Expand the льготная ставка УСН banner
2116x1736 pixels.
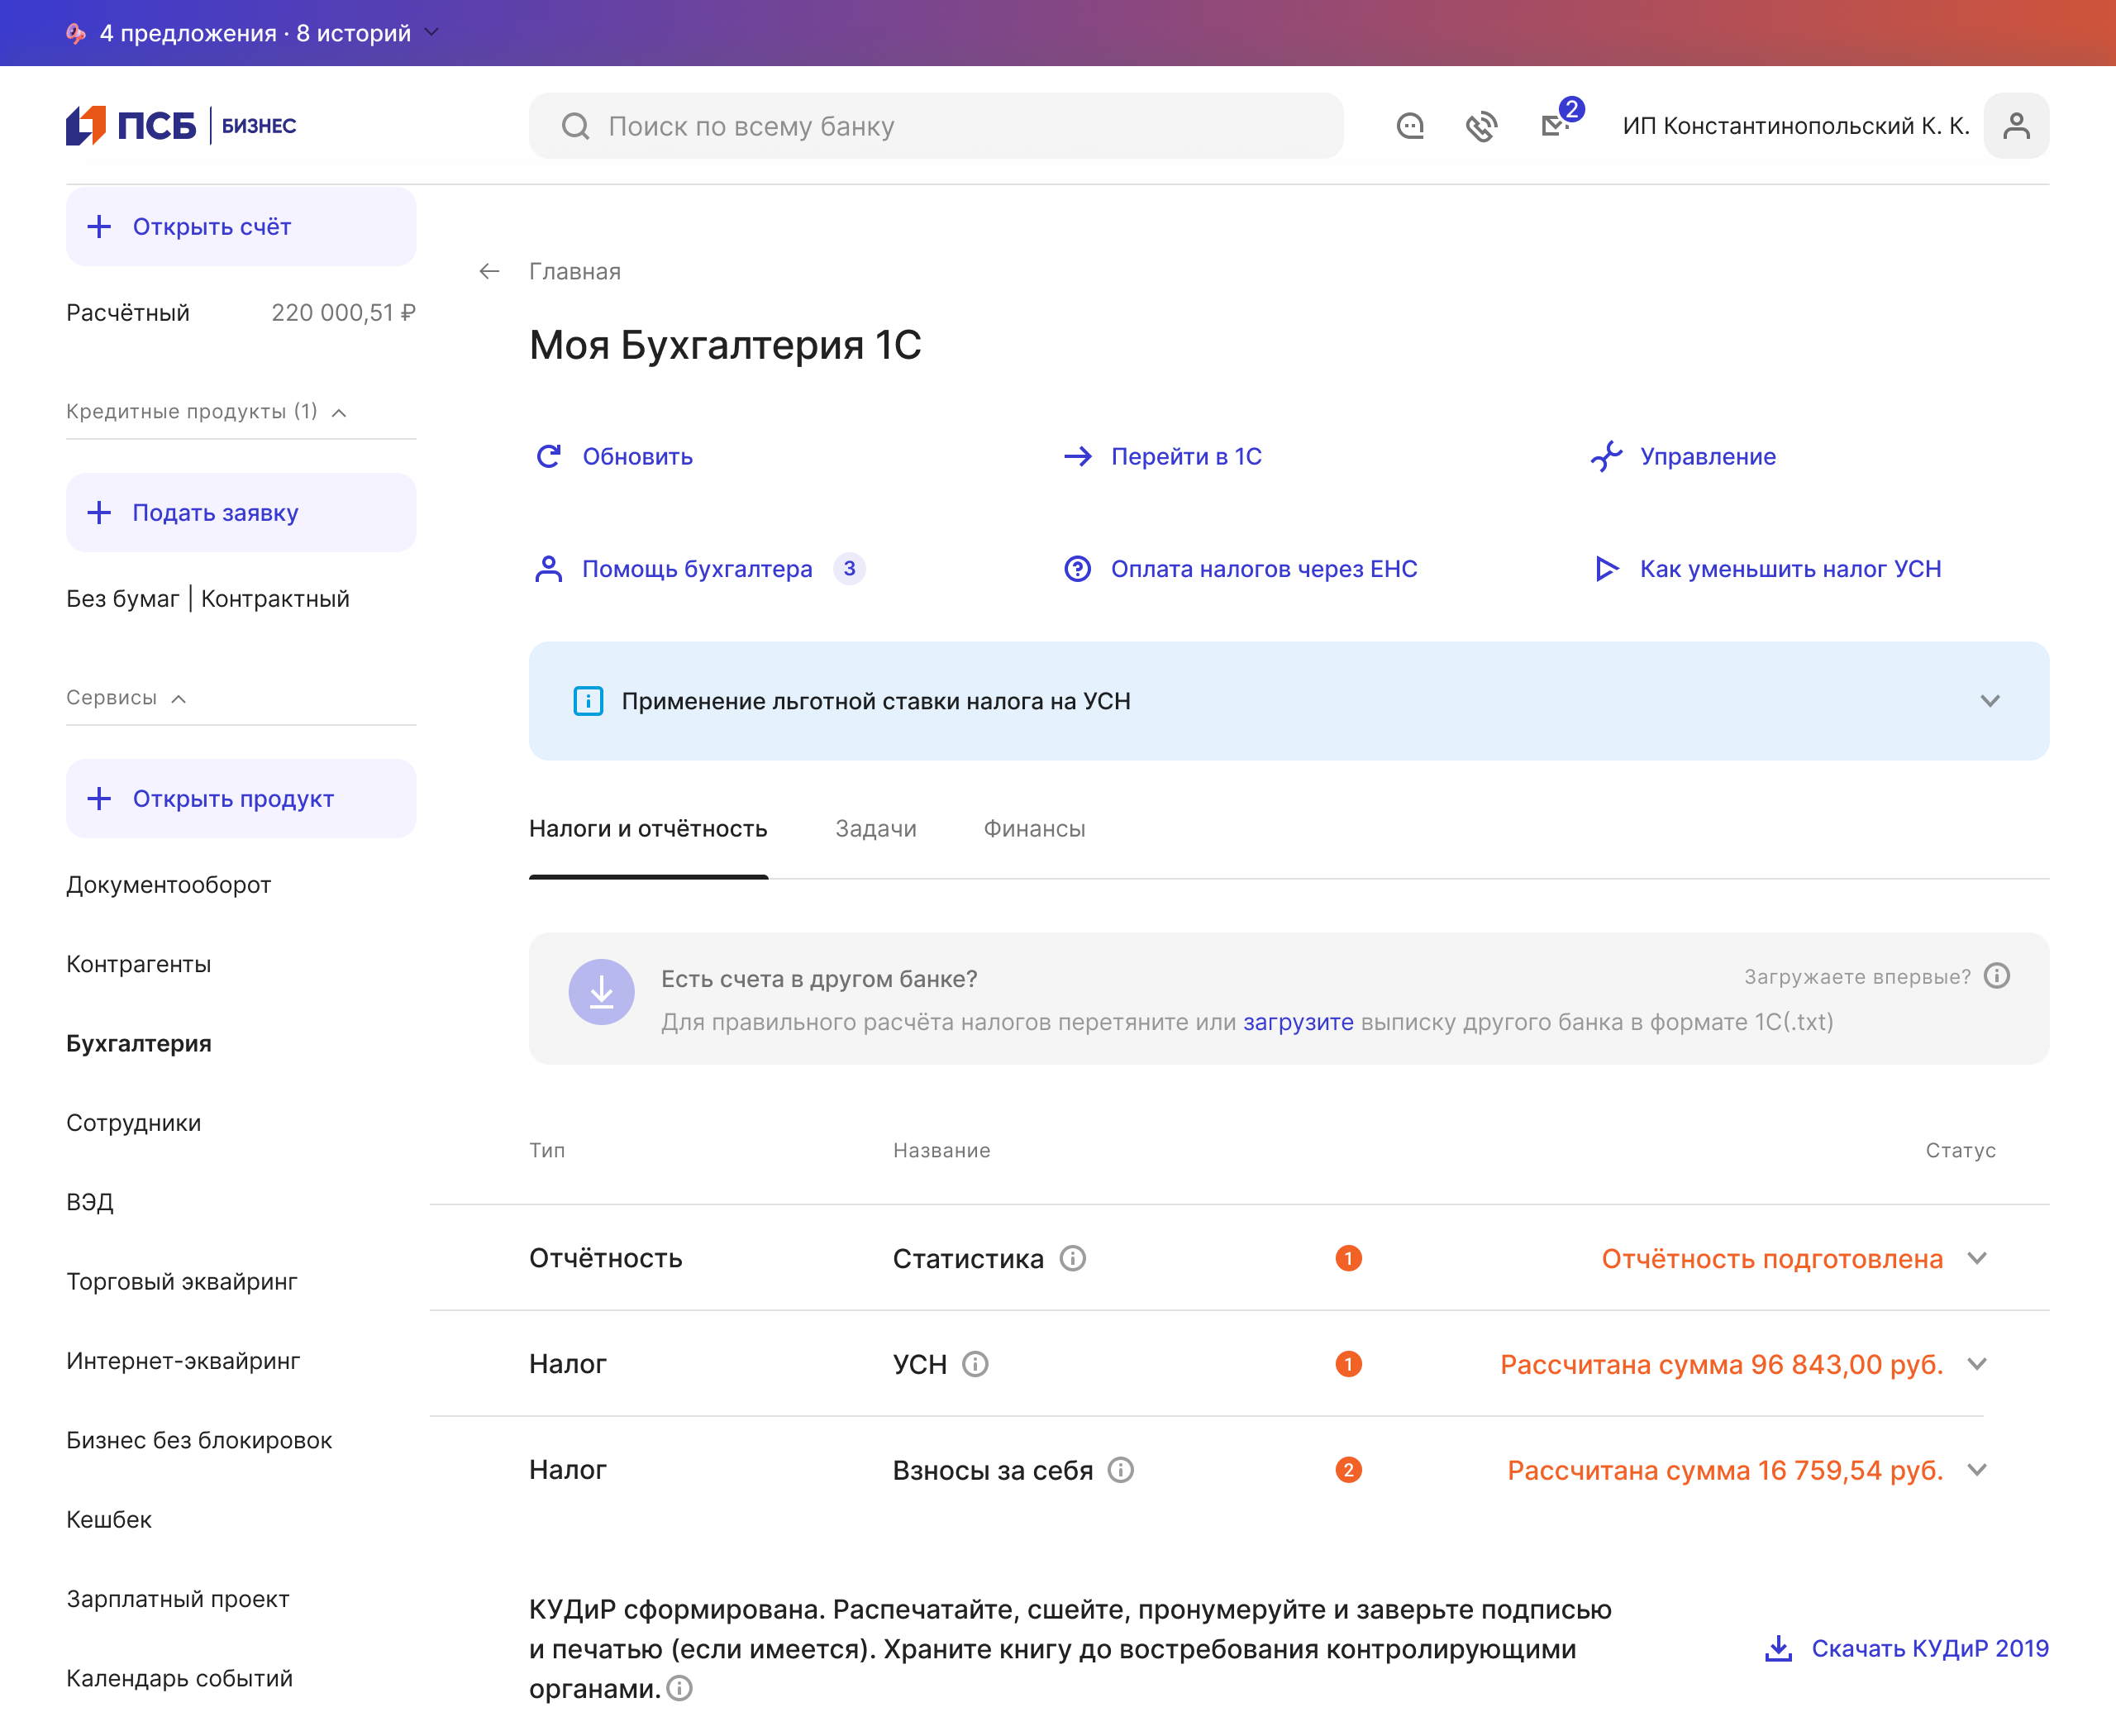pos(1990,701)
